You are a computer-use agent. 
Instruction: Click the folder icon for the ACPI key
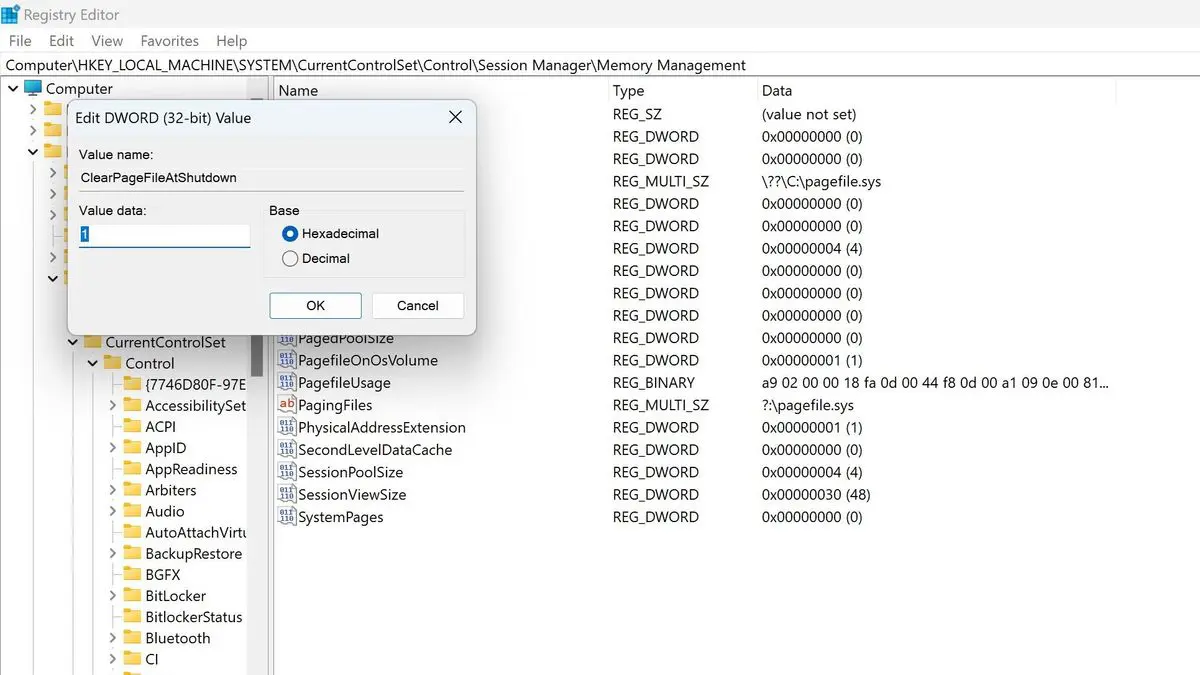133,426
